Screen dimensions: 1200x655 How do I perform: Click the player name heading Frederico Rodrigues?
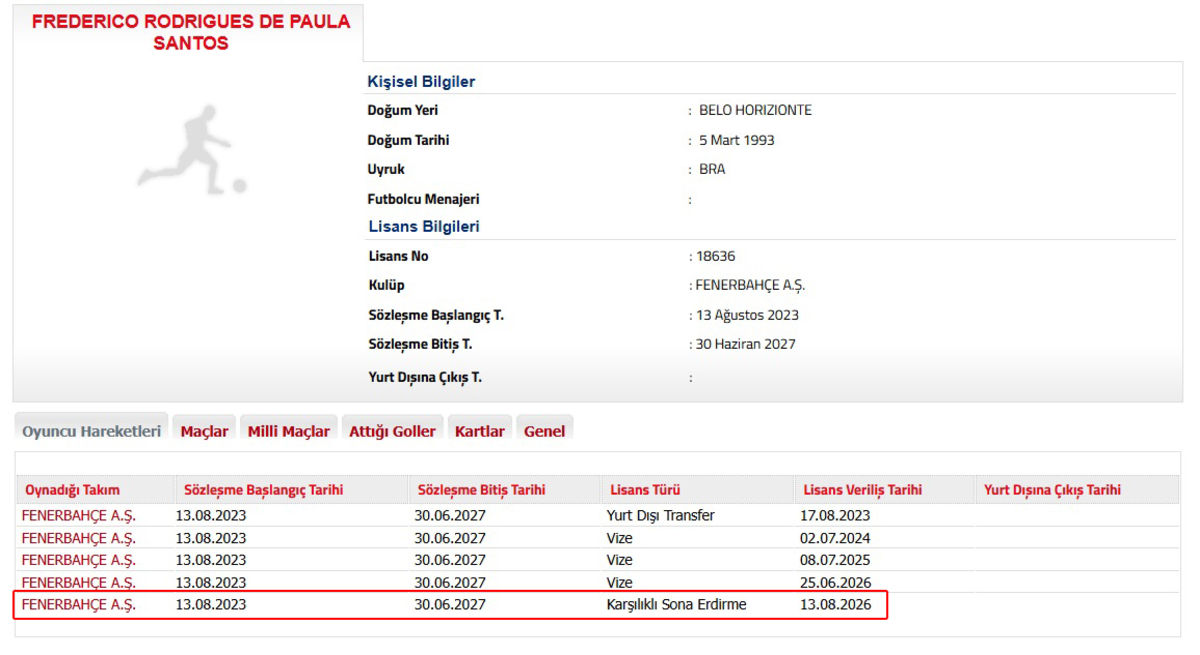[191, 32]
